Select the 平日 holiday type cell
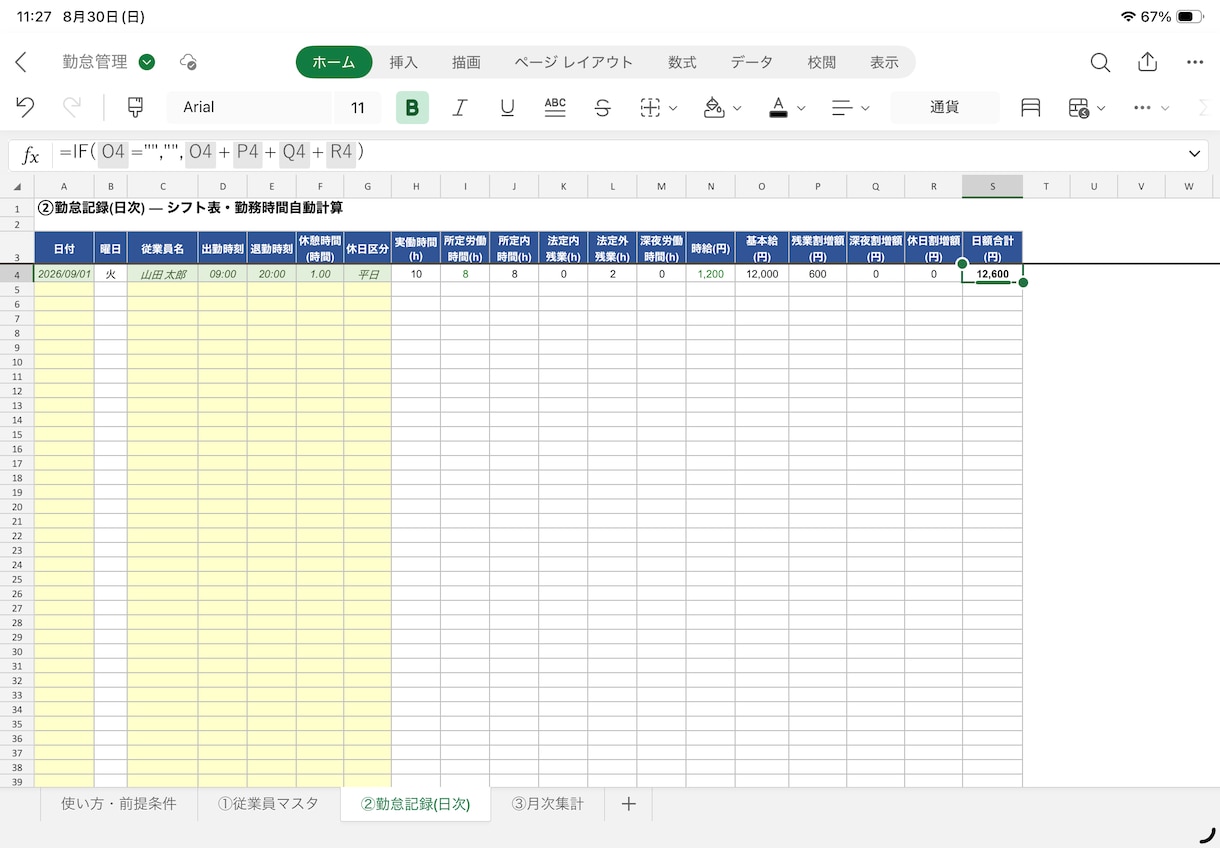 pyautogui.click(x=367, y=273)
